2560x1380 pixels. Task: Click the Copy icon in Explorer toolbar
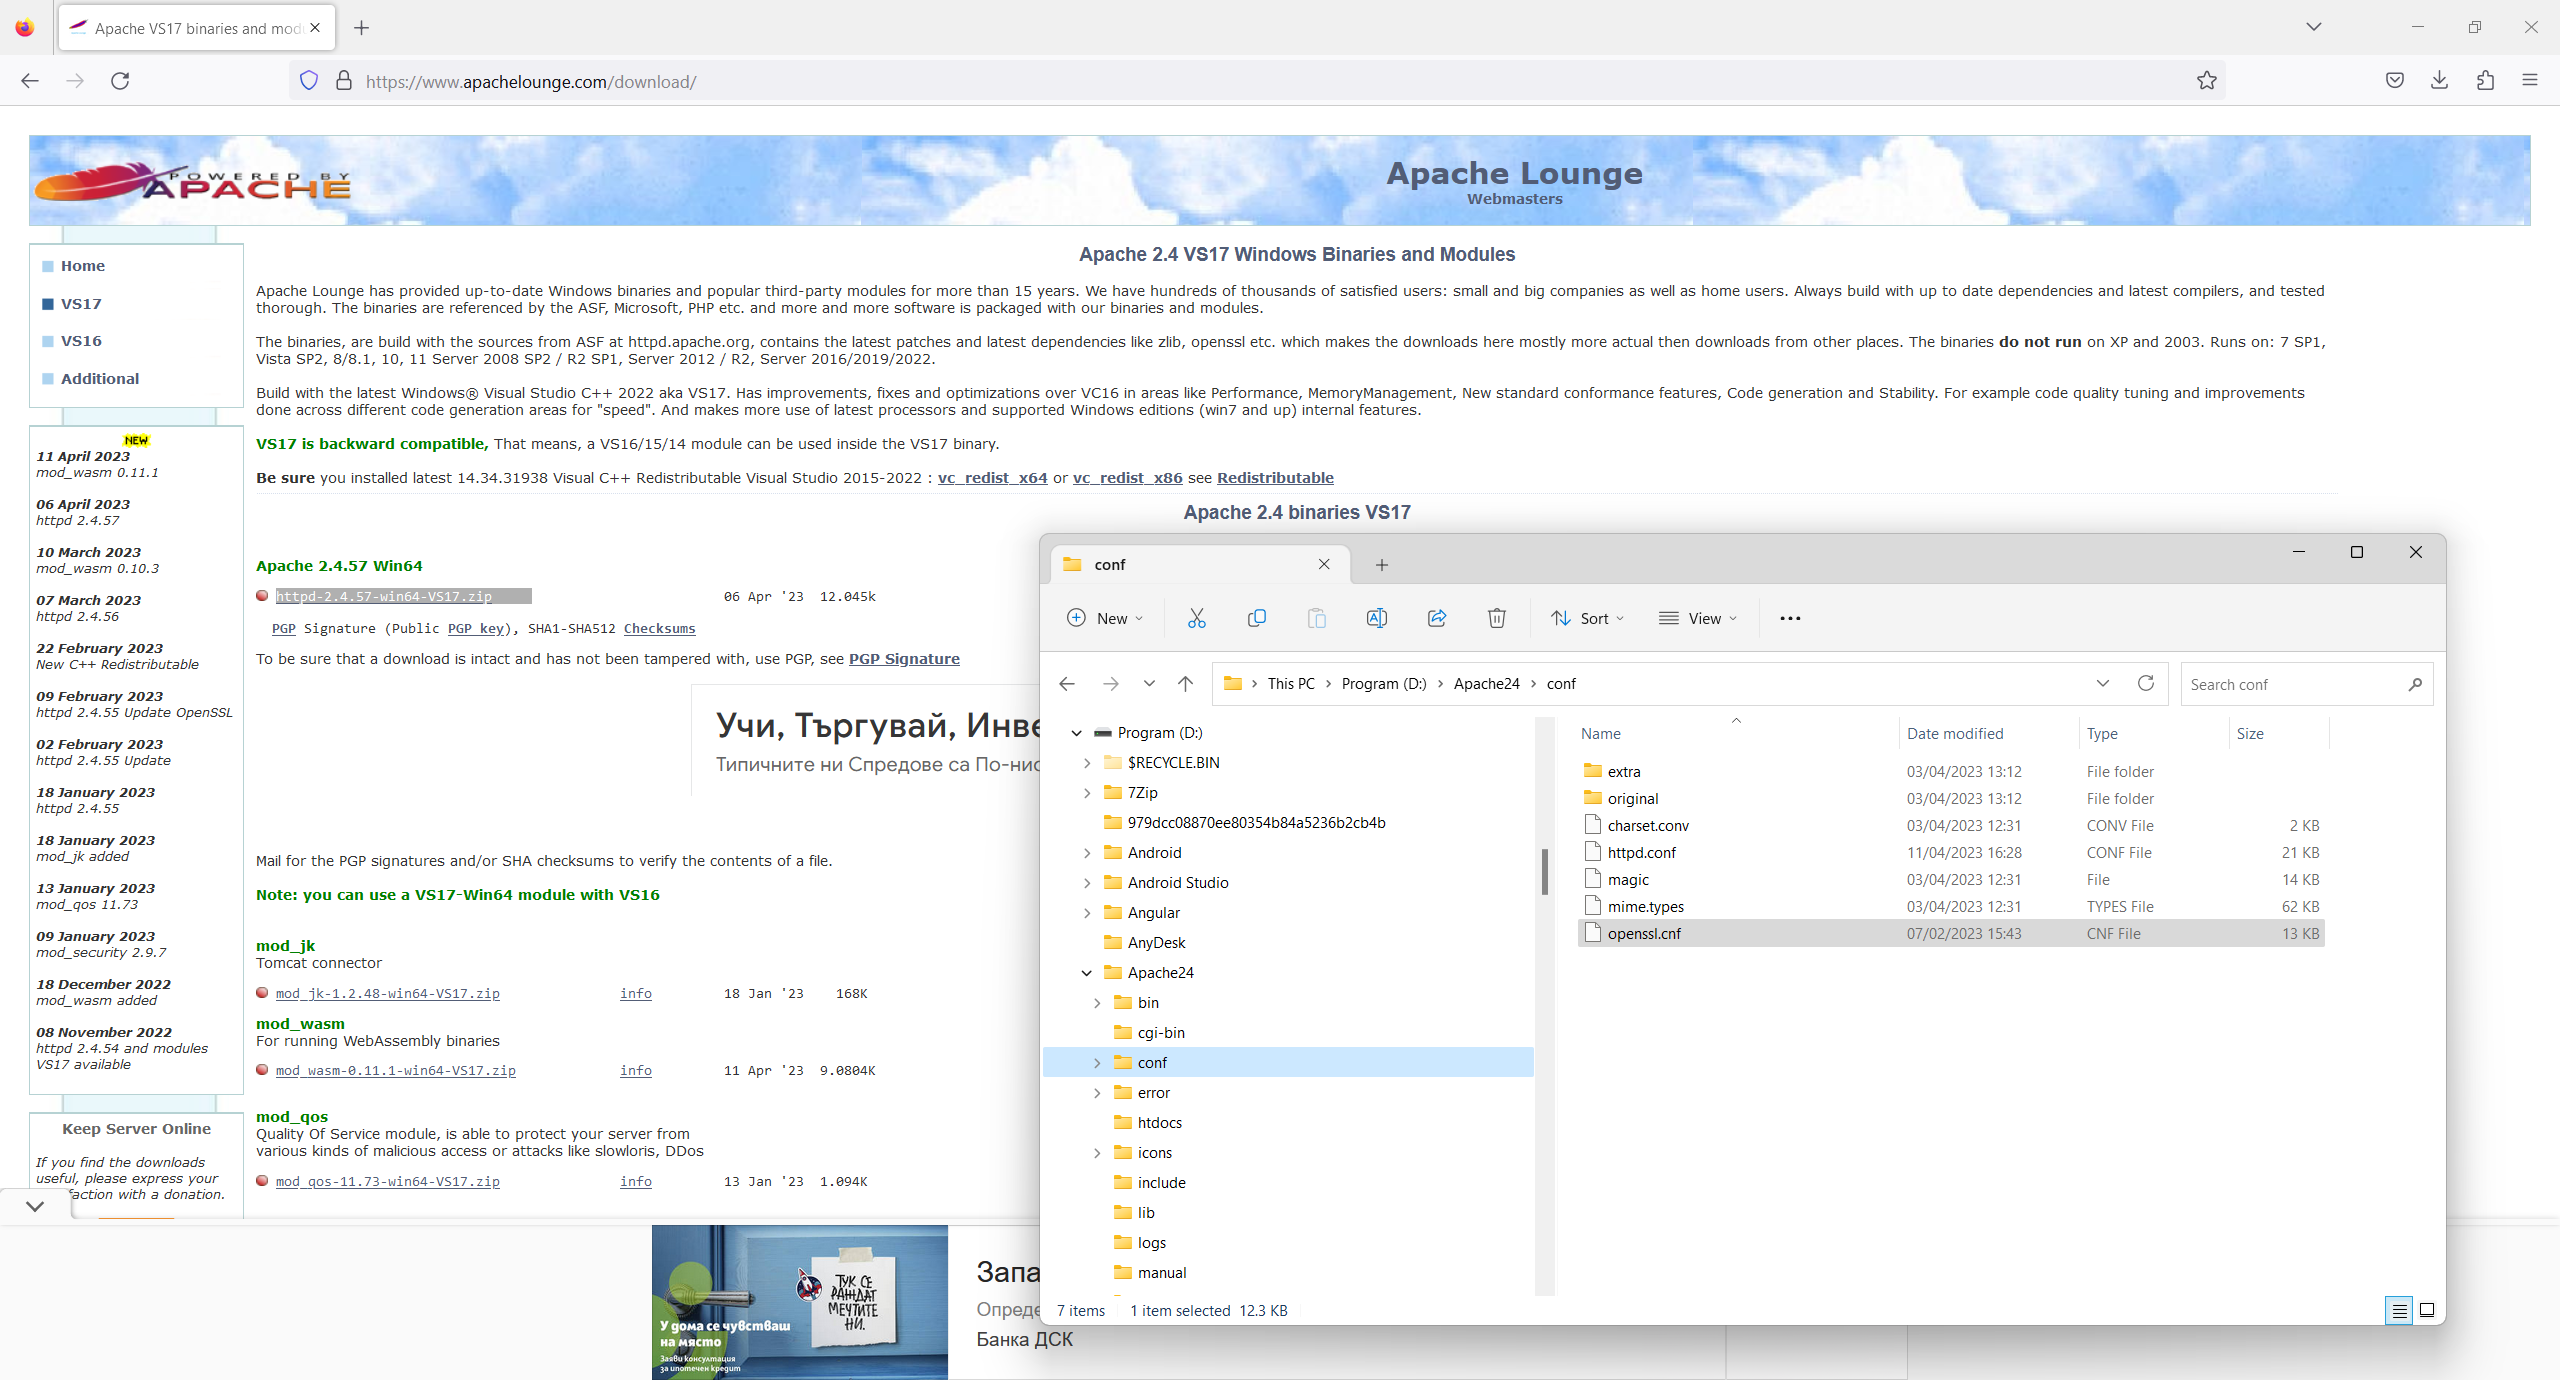(x=1257, y=618)
